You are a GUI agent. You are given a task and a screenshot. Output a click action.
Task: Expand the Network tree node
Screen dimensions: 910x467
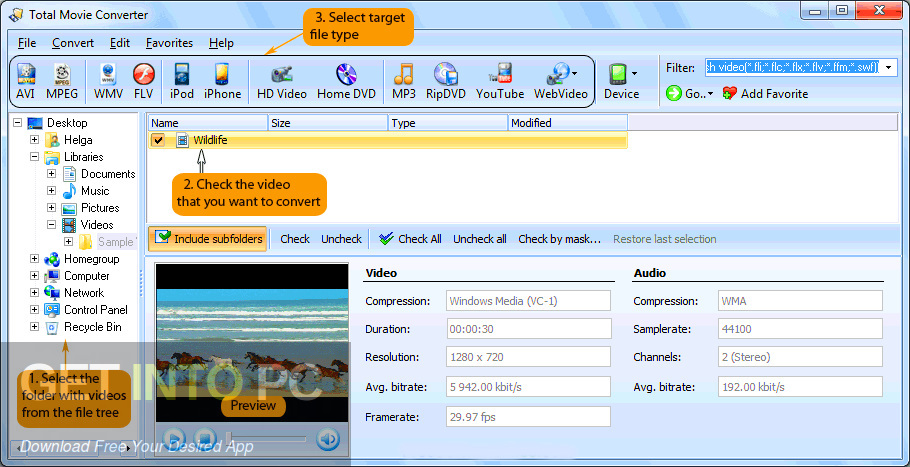(34, 292)
